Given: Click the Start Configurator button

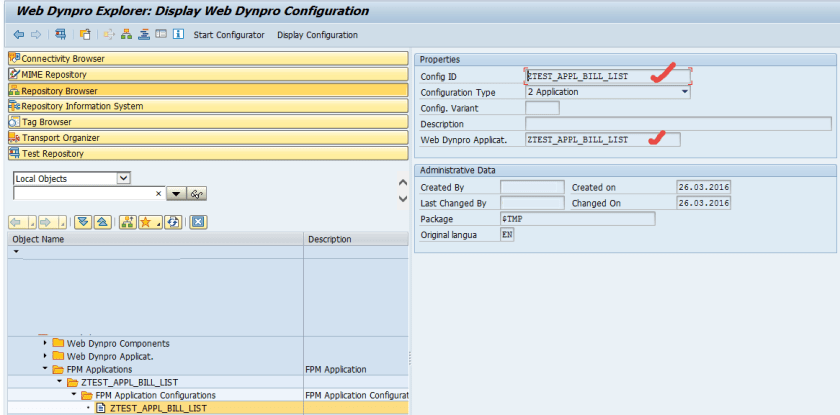Looking at the screenshot, I should 228,35.
